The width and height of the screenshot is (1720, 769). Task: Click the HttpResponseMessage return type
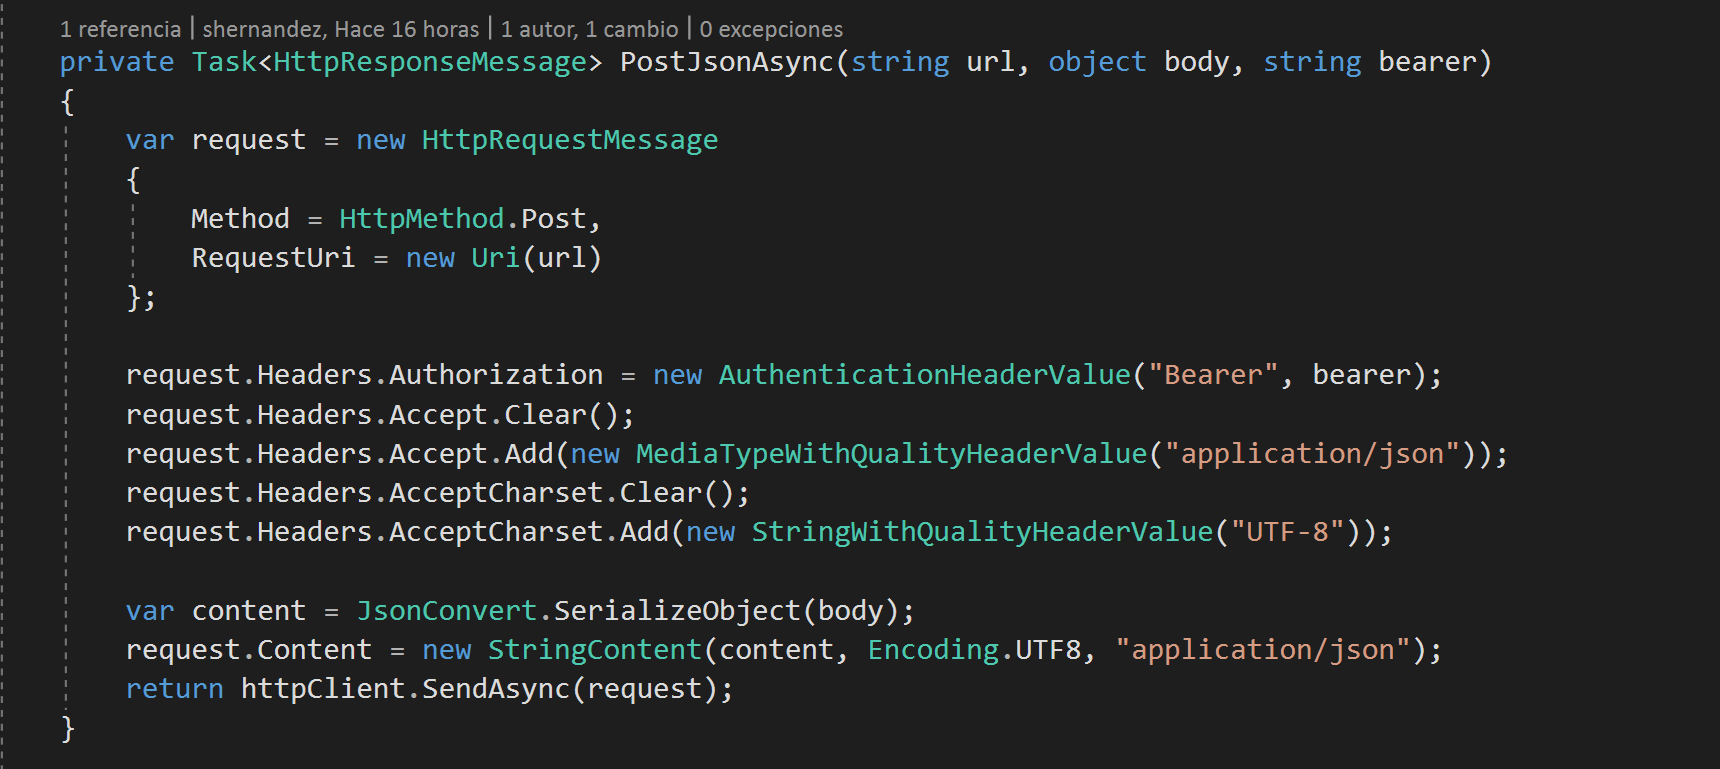click(430, 62)
